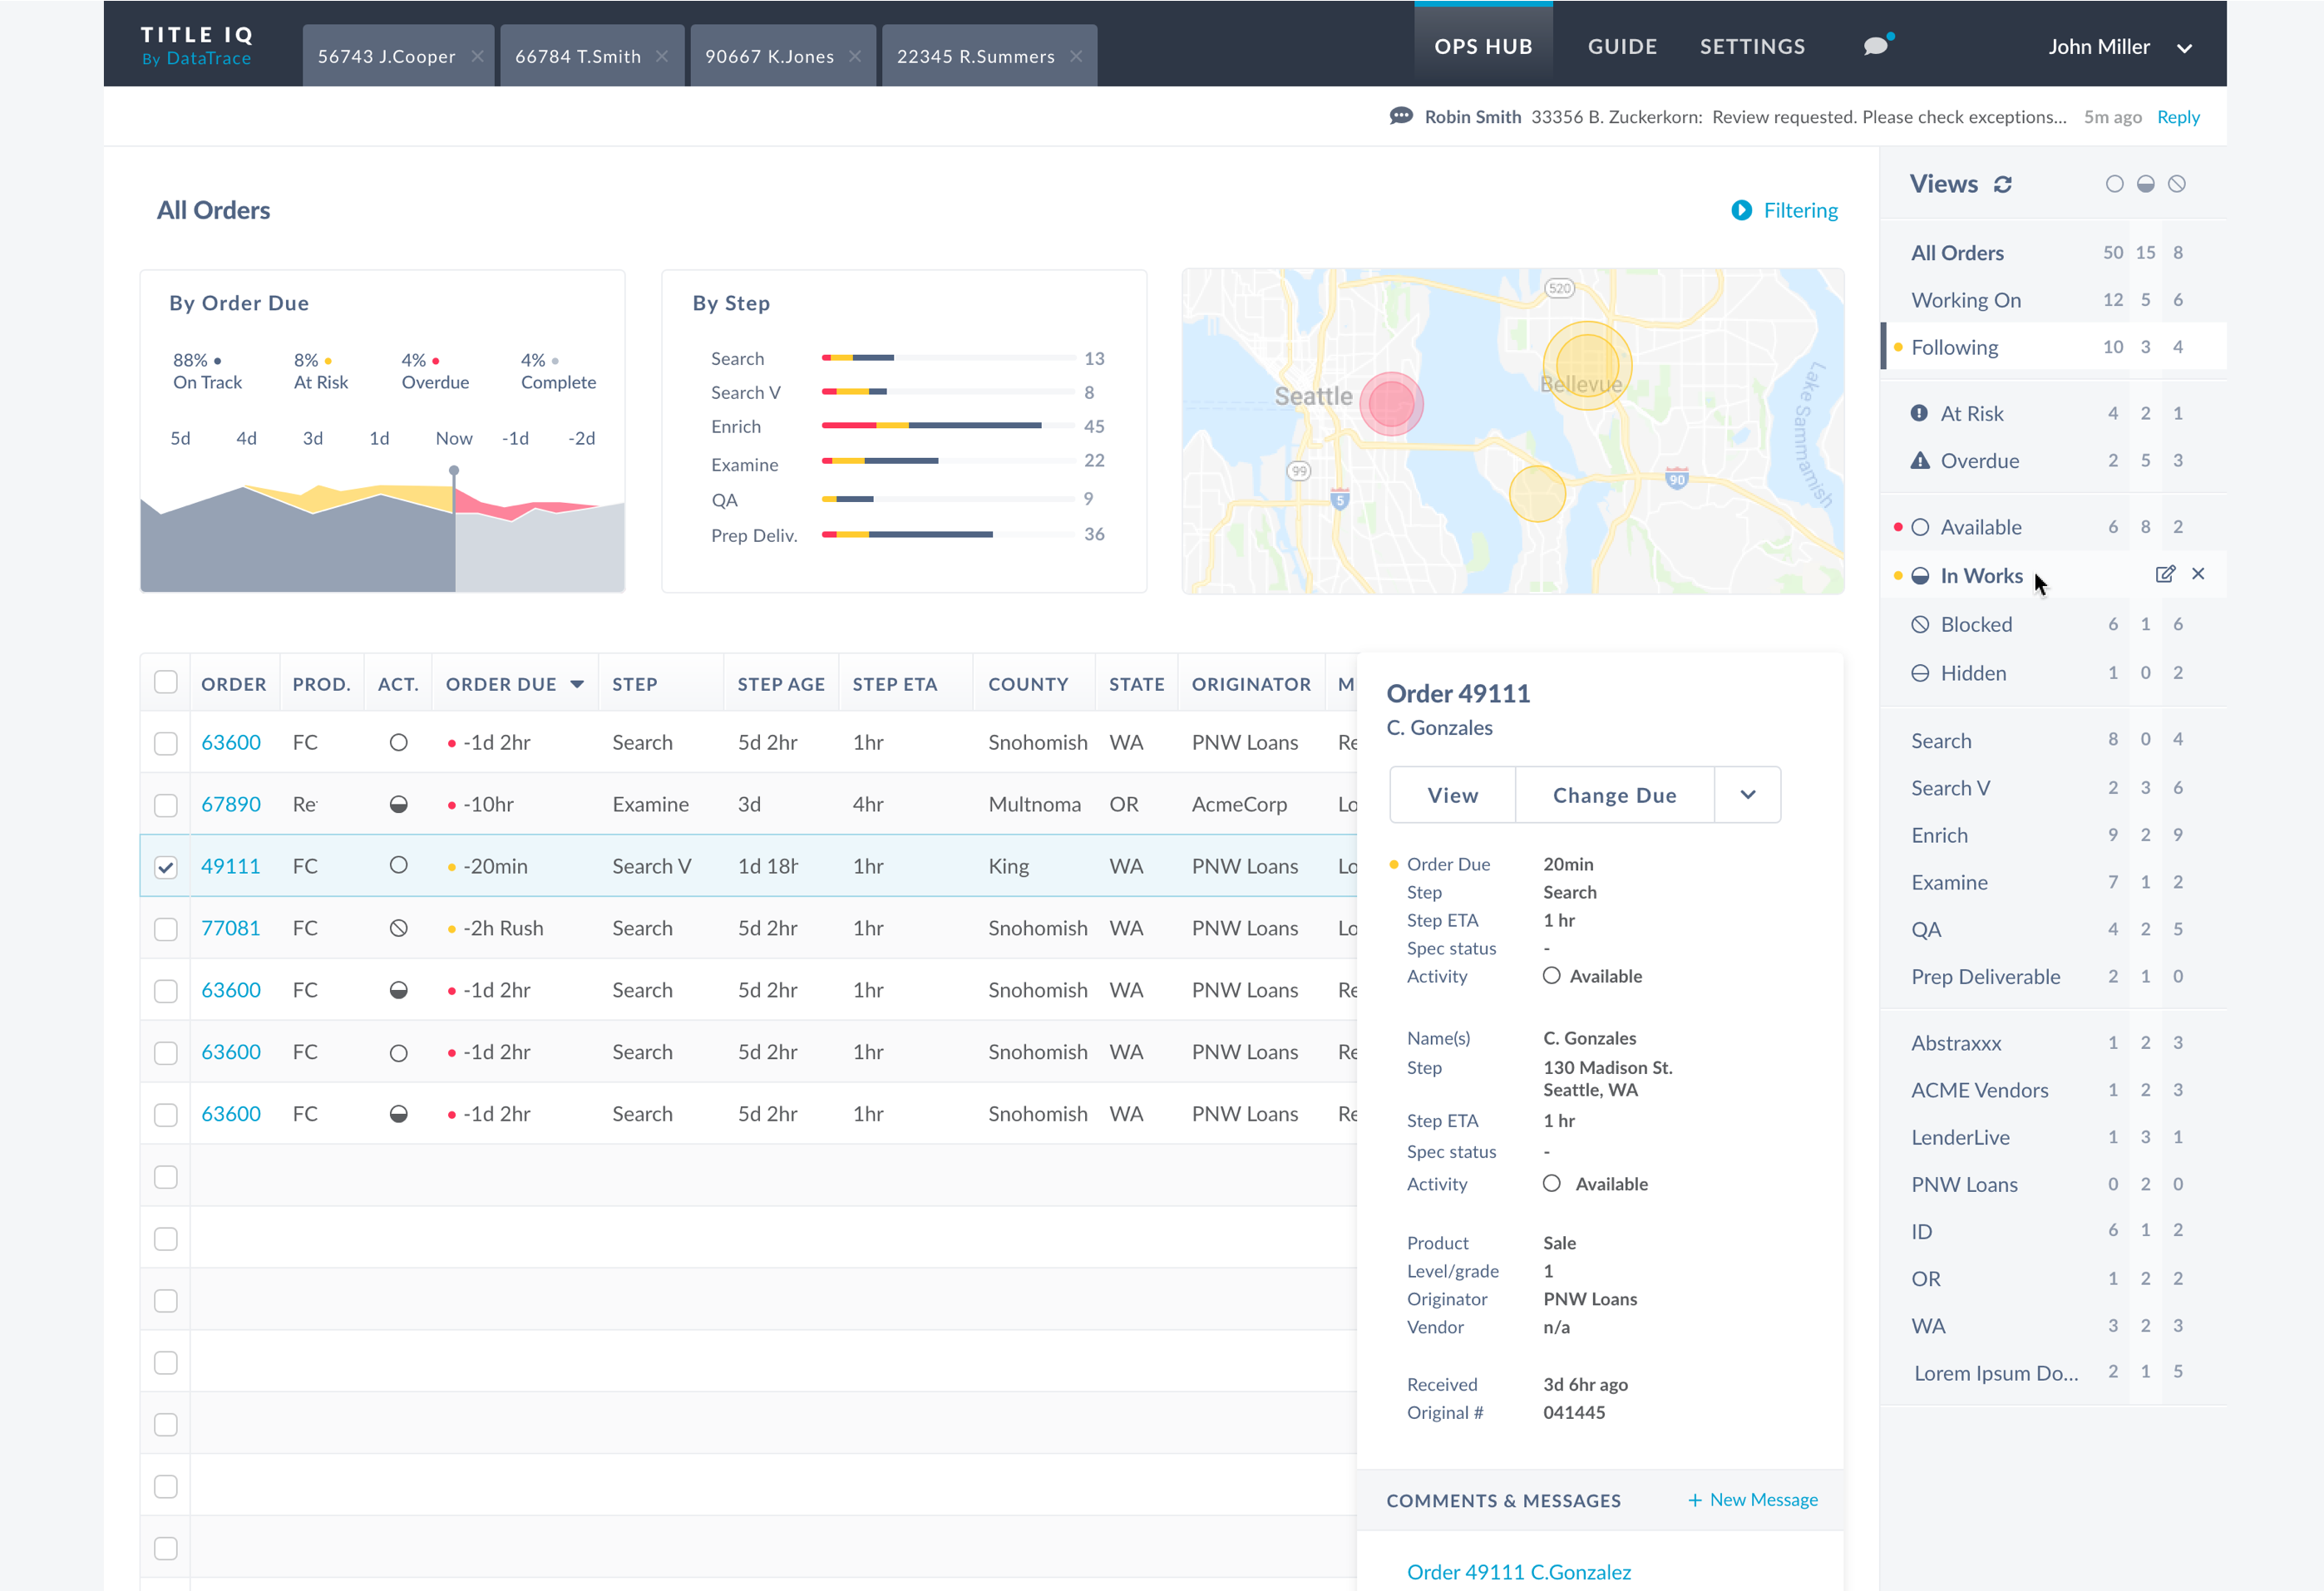Expand the Change Due dropdown arrow
This screenshot has width=2324, height=1591.
tap(1747, 795)
